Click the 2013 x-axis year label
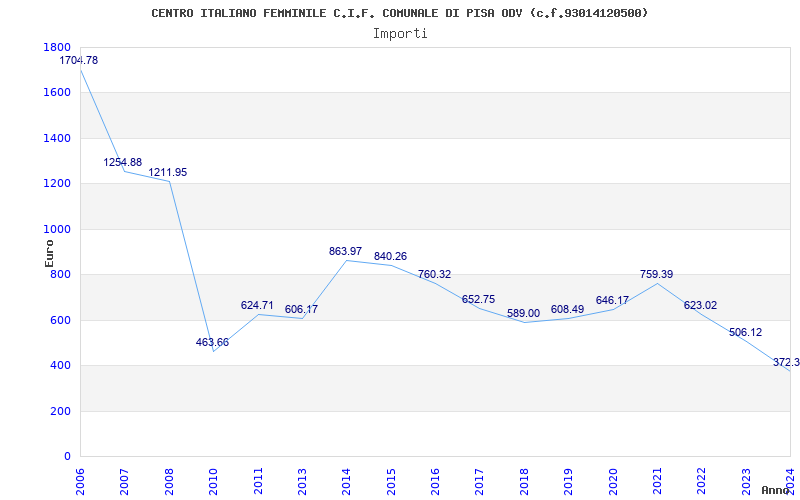Image resolution: width=800 pixels, height=500 pixels. tap(302, 481)
